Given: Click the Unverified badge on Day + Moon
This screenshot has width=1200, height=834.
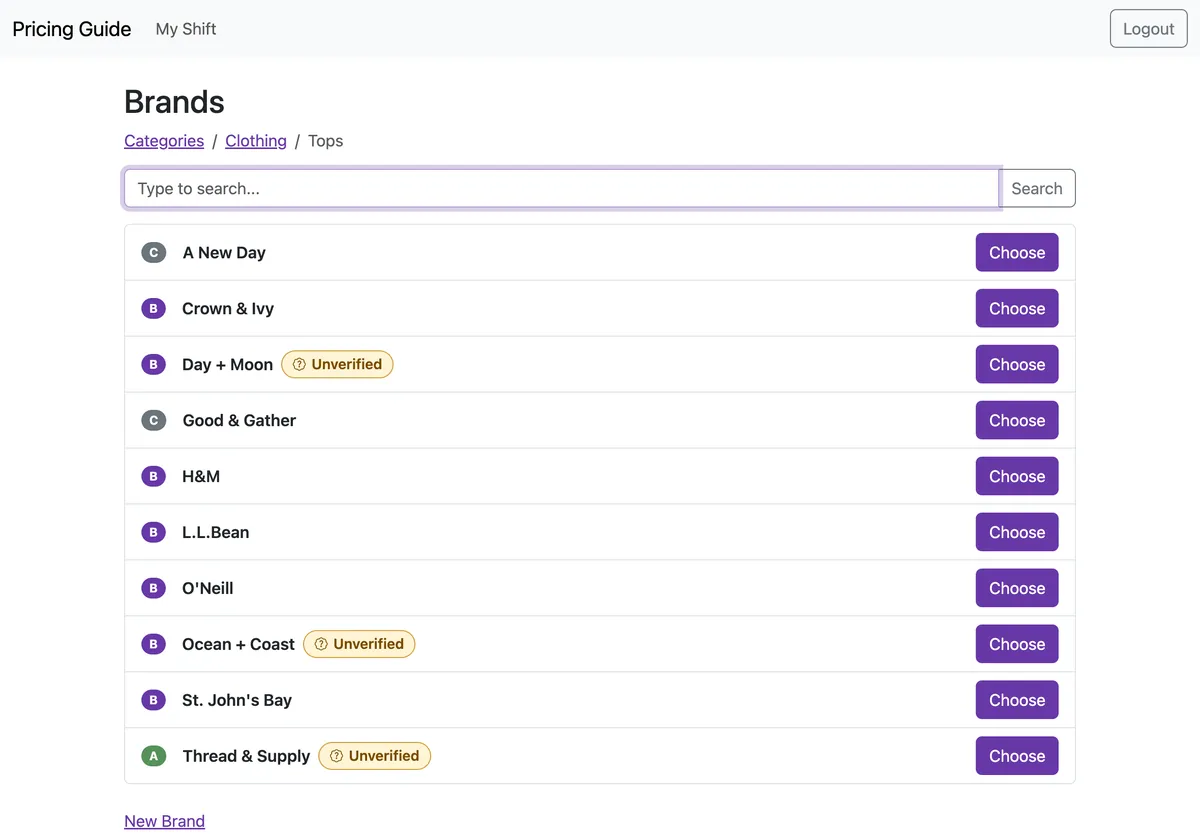Looking at the screenshot, I should point(337,365).
